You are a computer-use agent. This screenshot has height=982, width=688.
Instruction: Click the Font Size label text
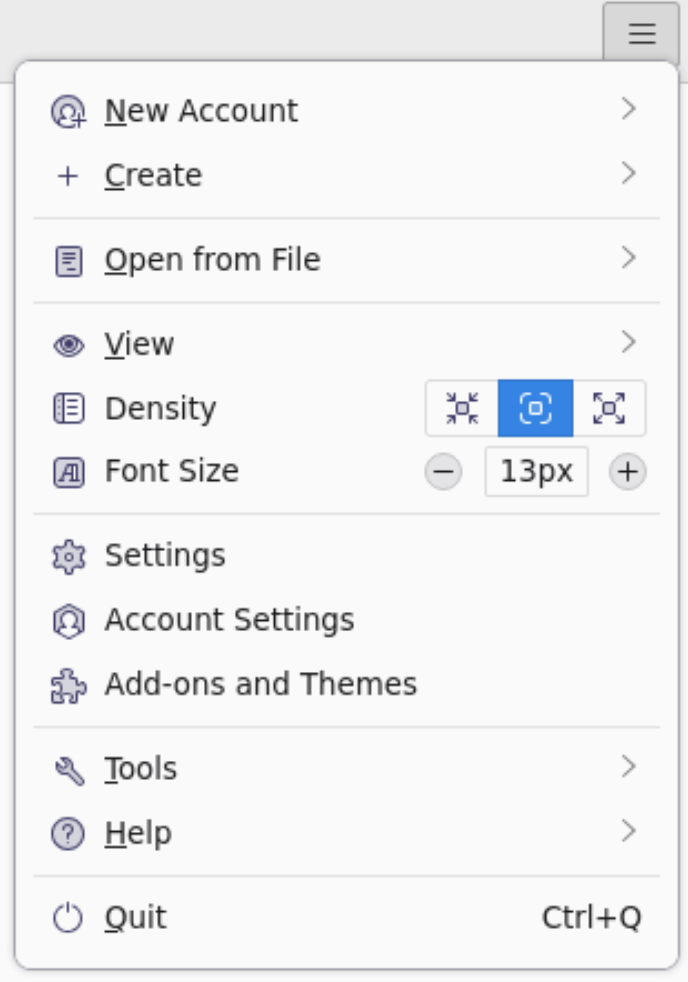coord(172,471)
